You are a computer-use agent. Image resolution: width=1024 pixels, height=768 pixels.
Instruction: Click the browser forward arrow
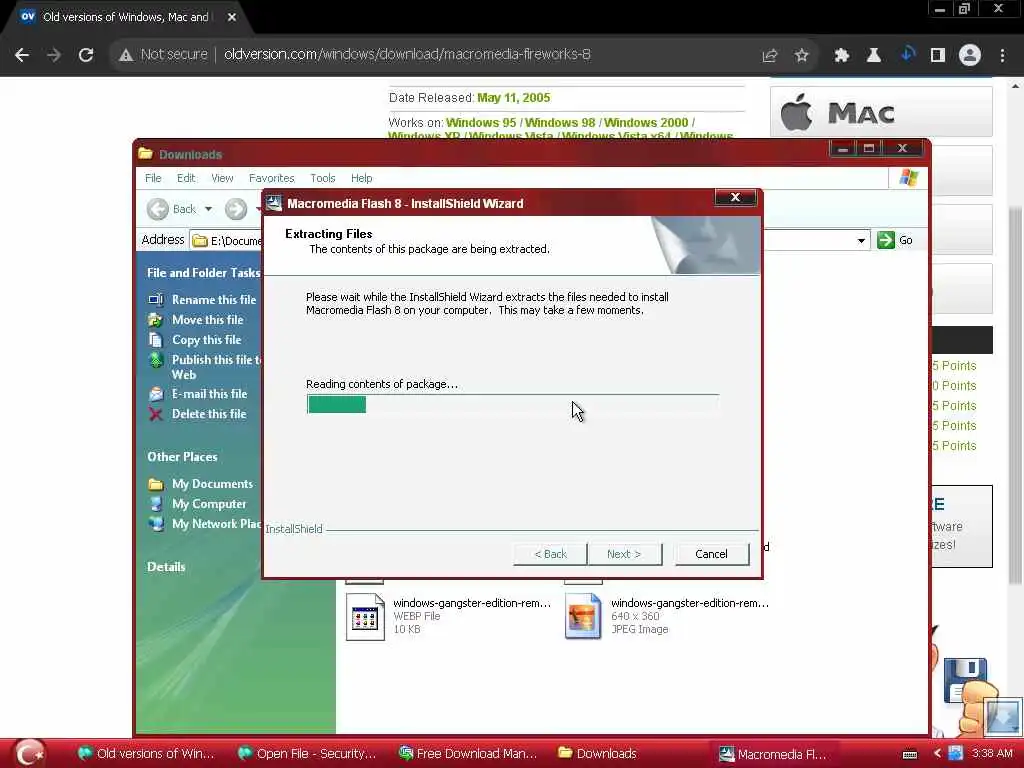[x=54, y=55]
